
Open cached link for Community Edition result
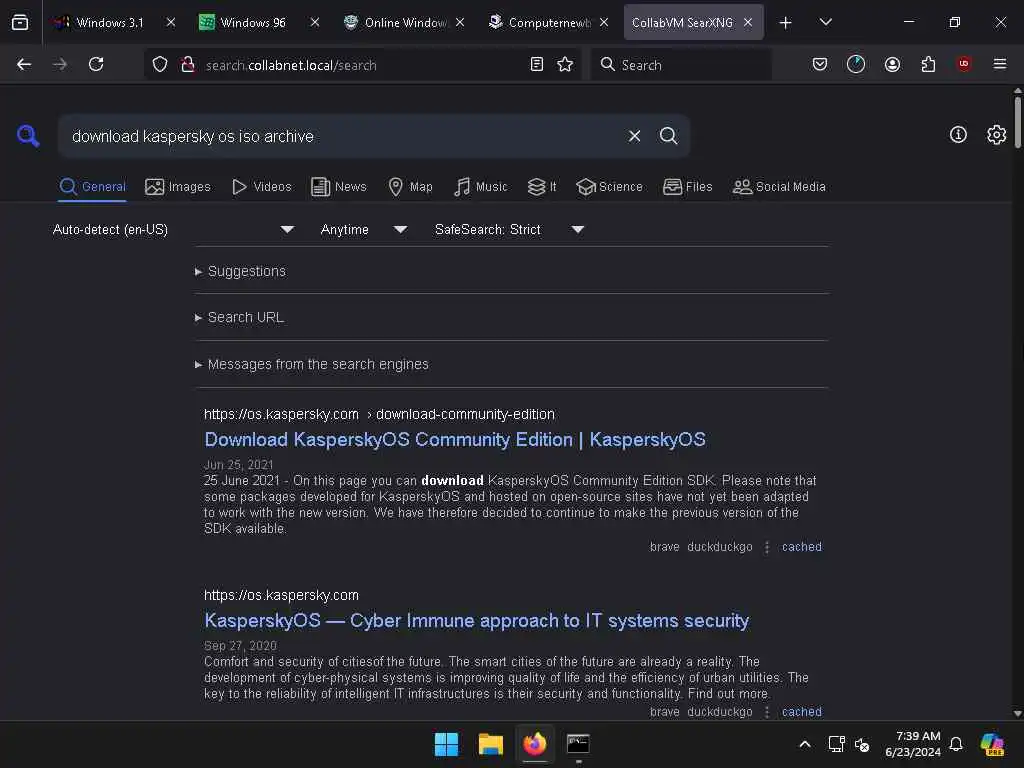(x=801, y=547)
